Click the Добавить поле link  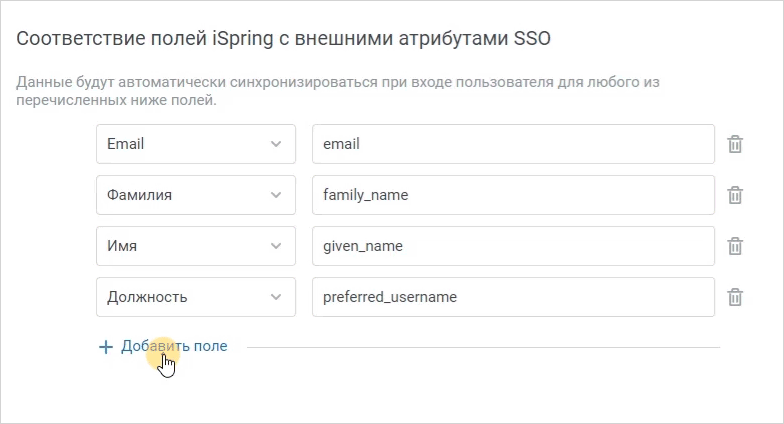pyautogui.click(x=174, y=346)
